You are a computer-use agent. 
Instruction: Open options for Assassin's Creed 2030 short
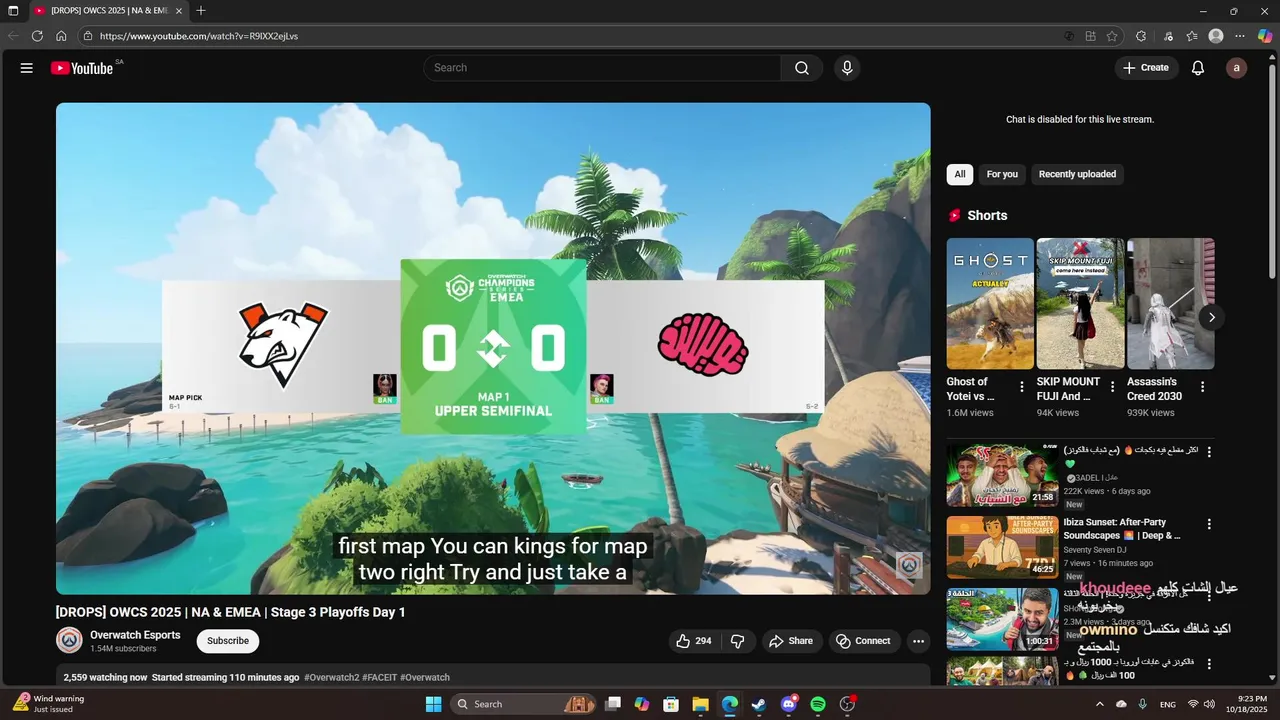tap(1202, 387)
